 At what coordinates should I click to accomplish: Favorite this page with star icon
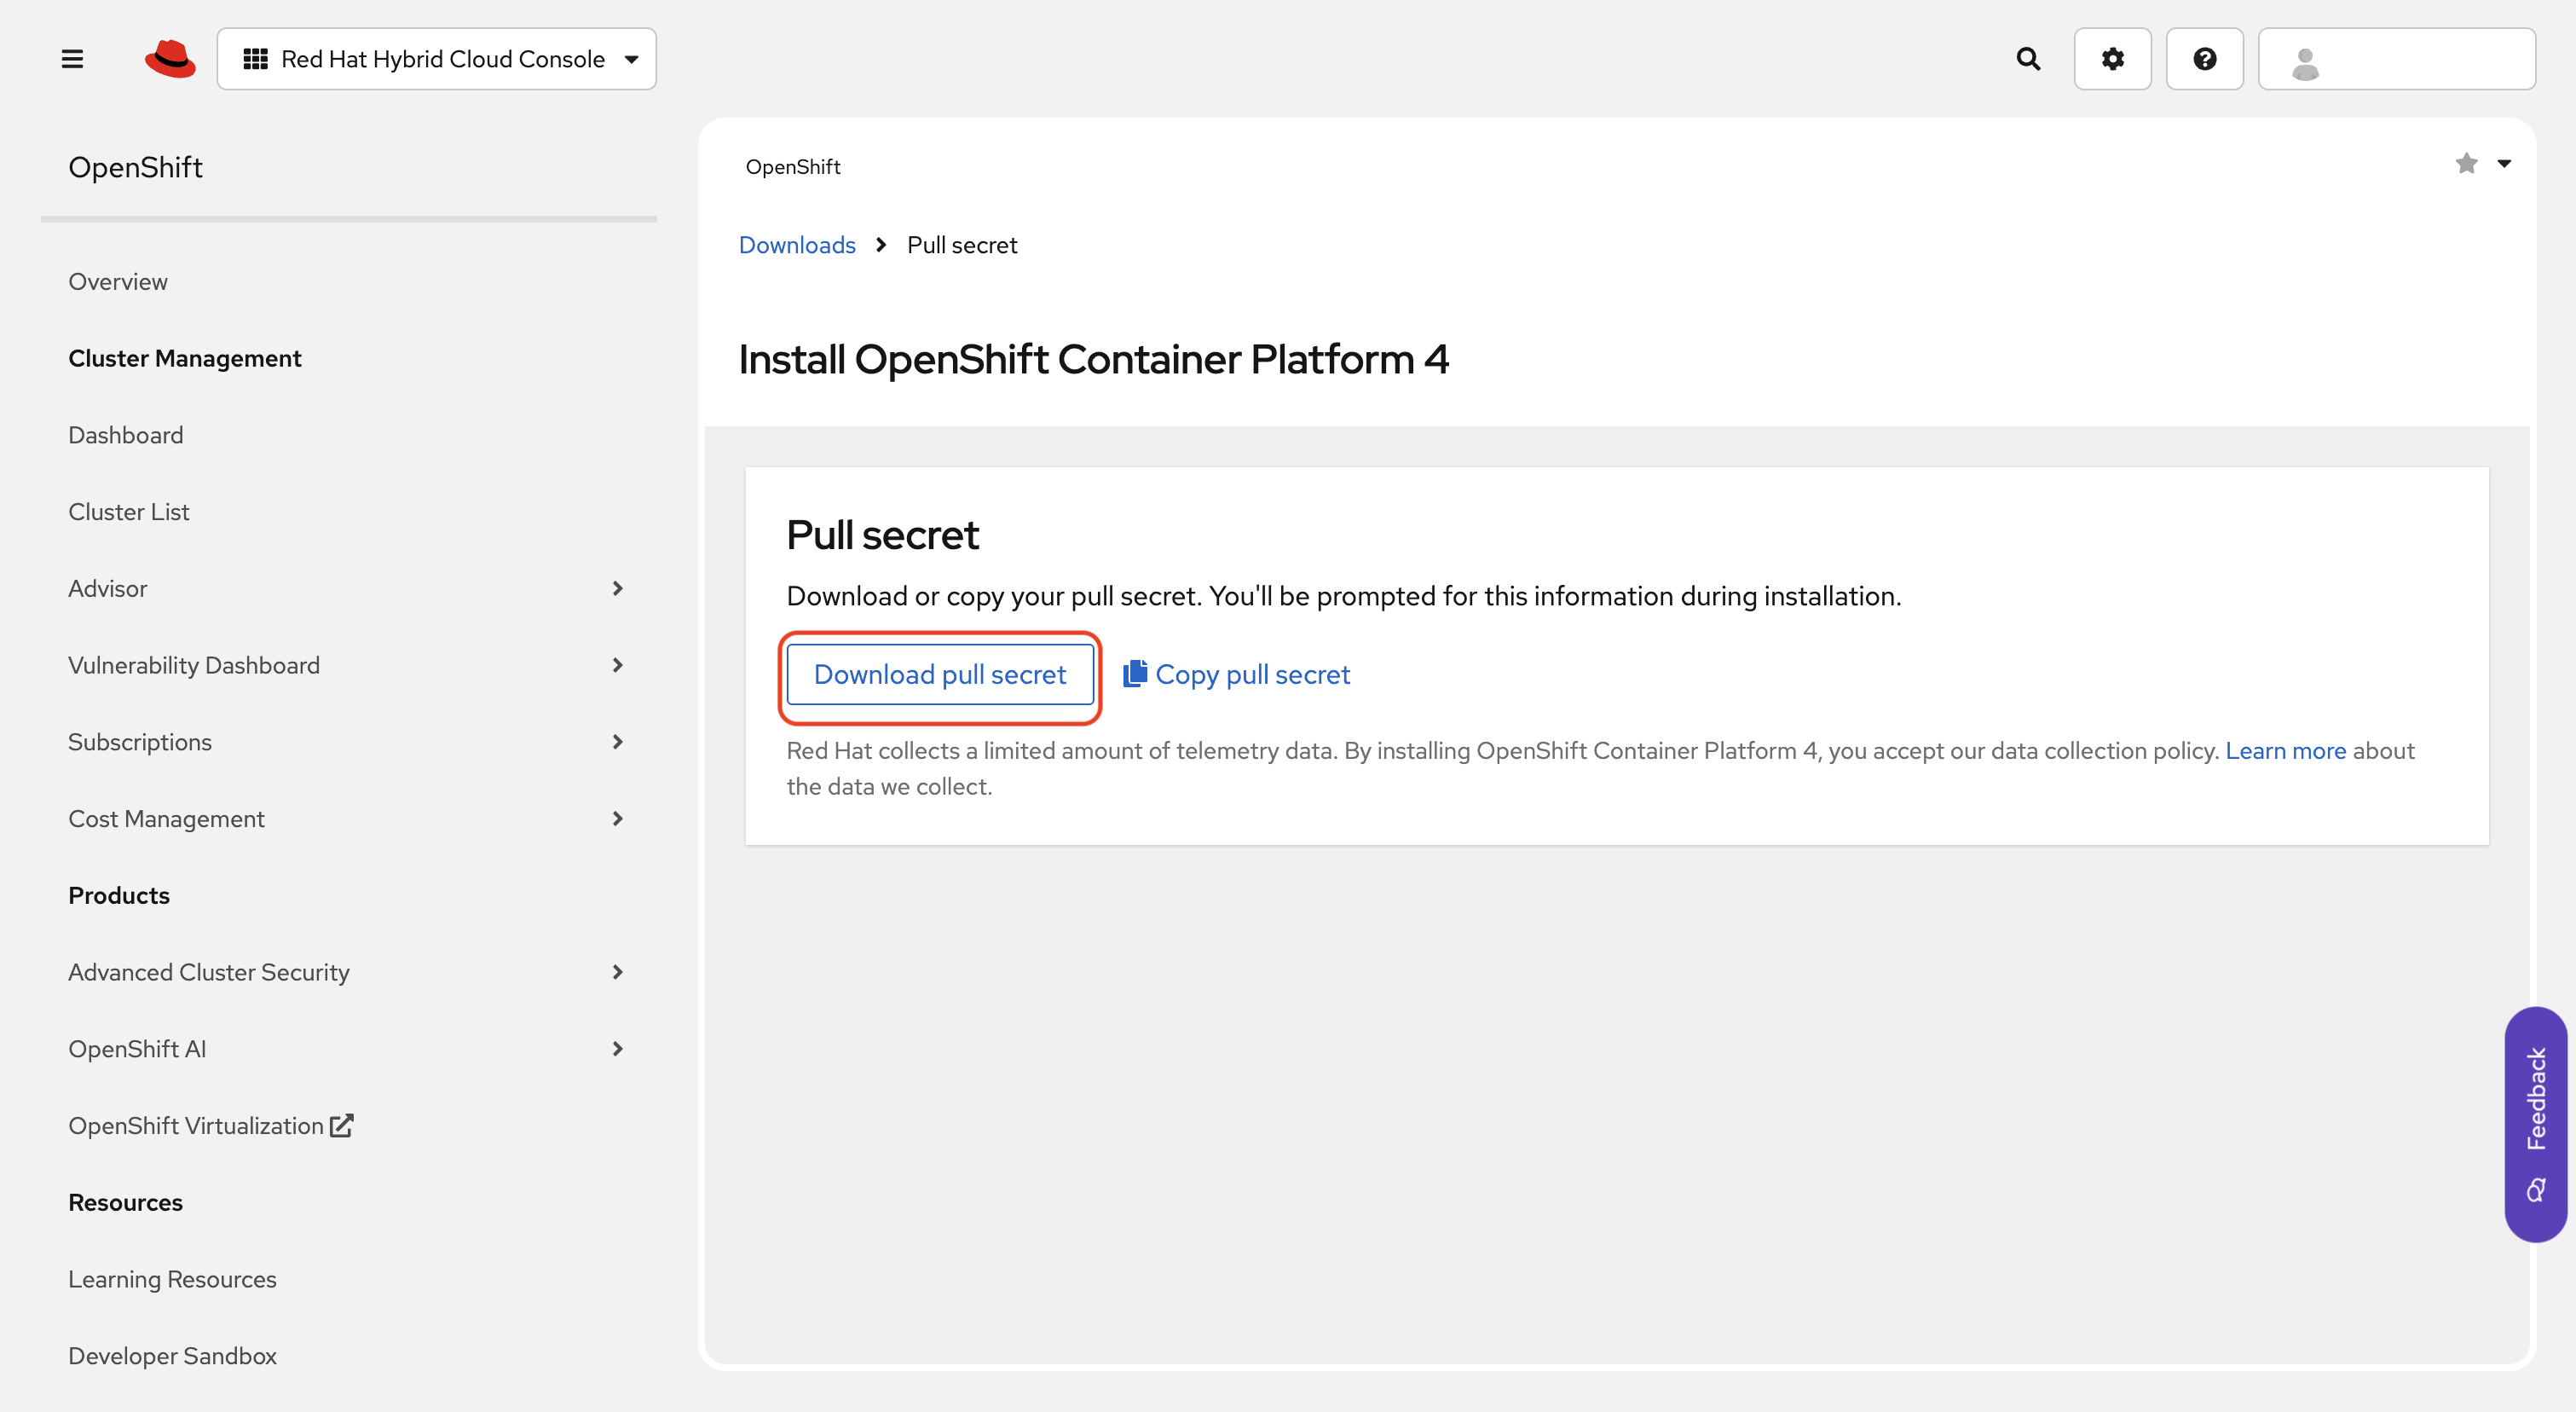[2466, 164]
